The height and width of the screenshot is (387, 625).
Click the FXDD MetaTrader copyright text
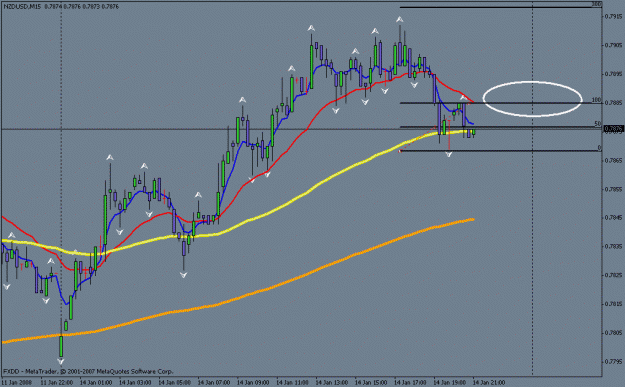pyautogui.click(x=88, y=371)
